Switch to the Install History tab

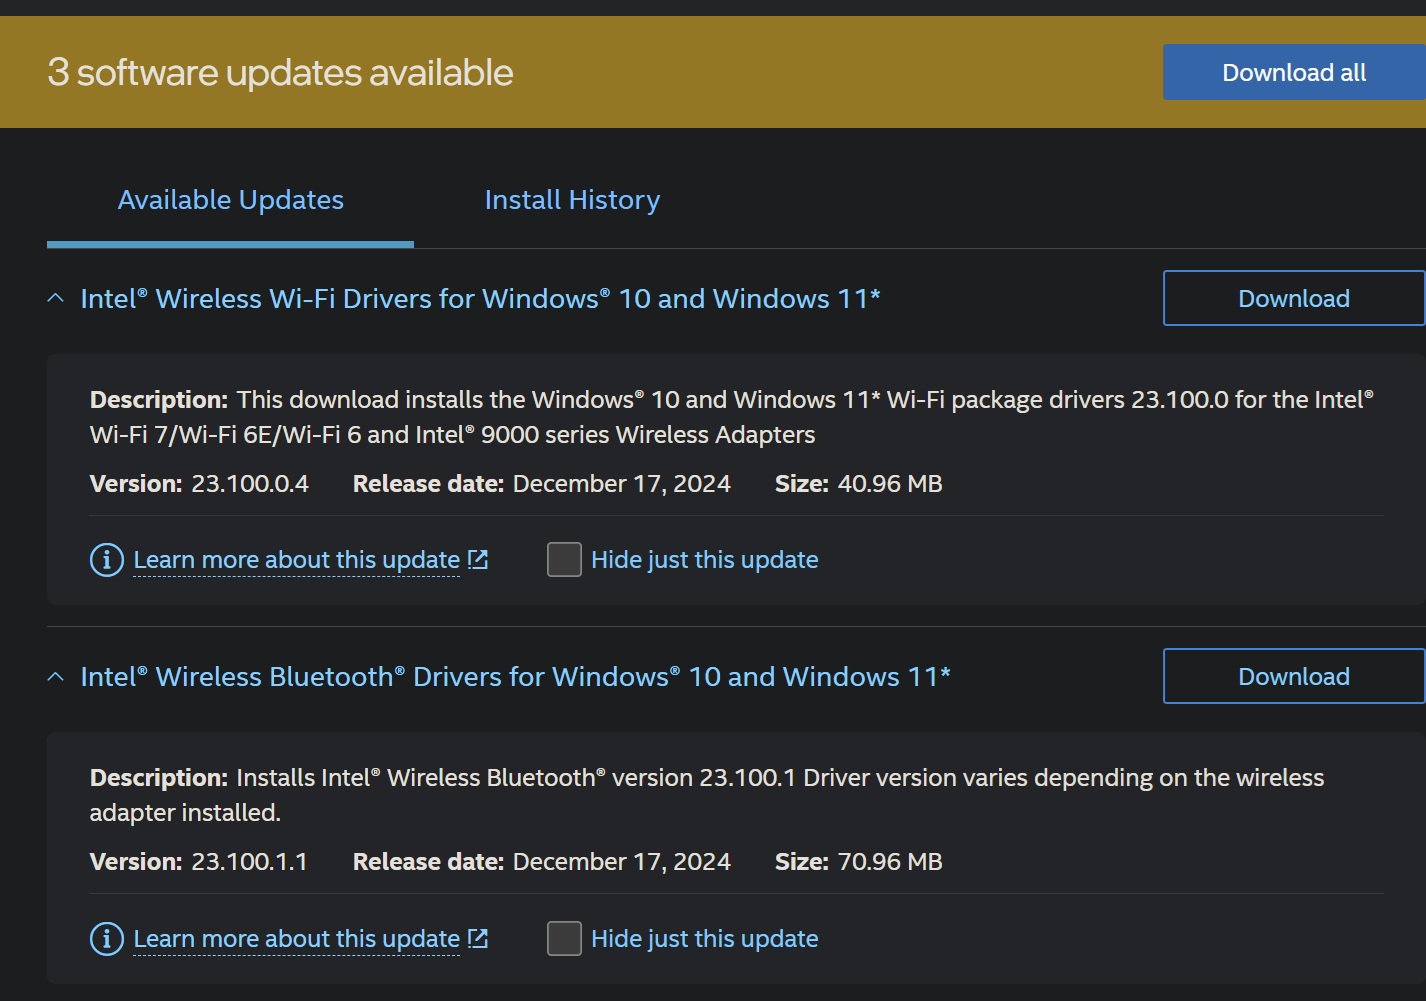coord(571,200)
